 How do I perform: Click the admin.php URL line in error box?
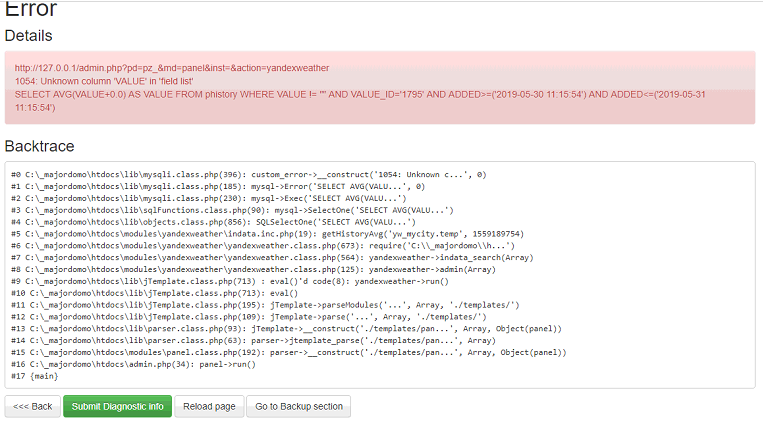172,68
